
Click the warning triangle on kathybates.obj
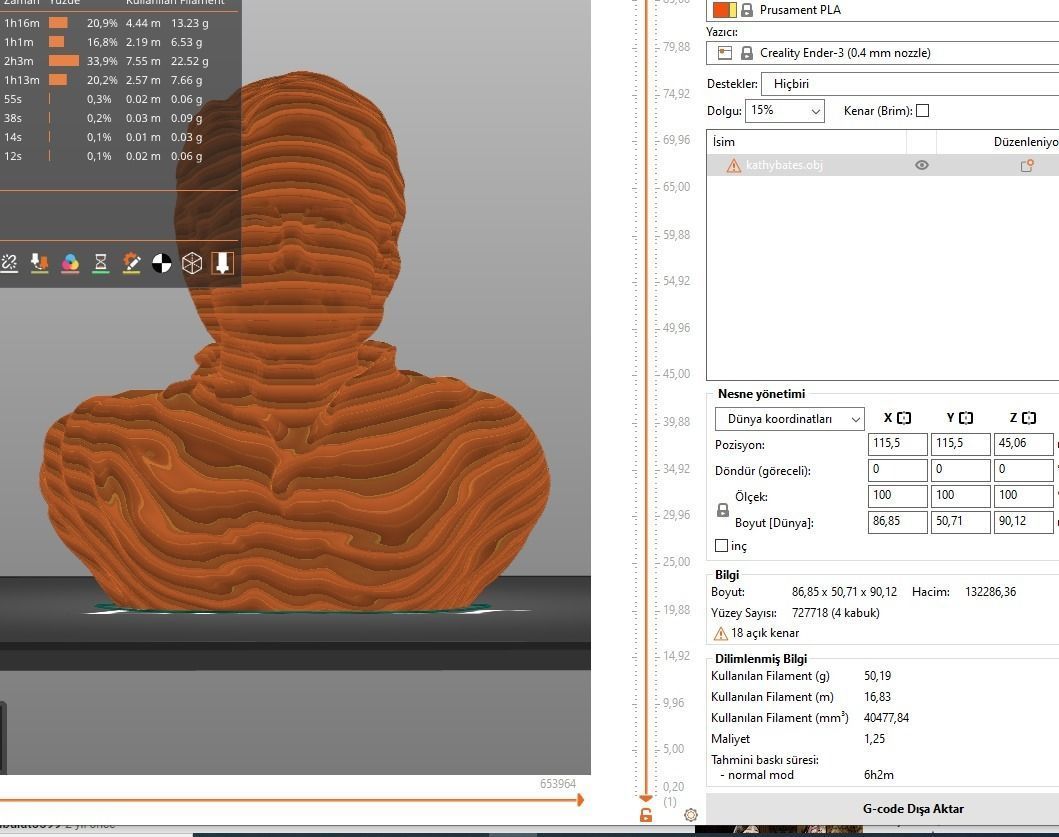(733, 166)
